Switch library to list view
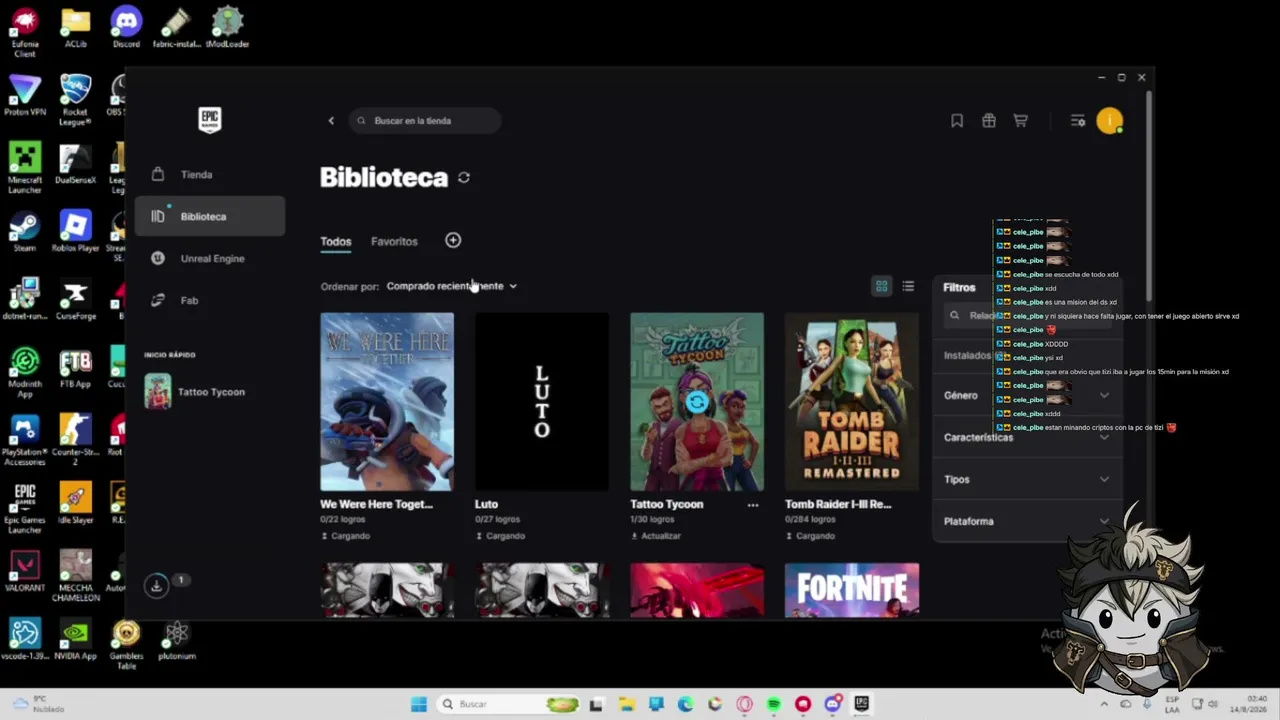 908,286
